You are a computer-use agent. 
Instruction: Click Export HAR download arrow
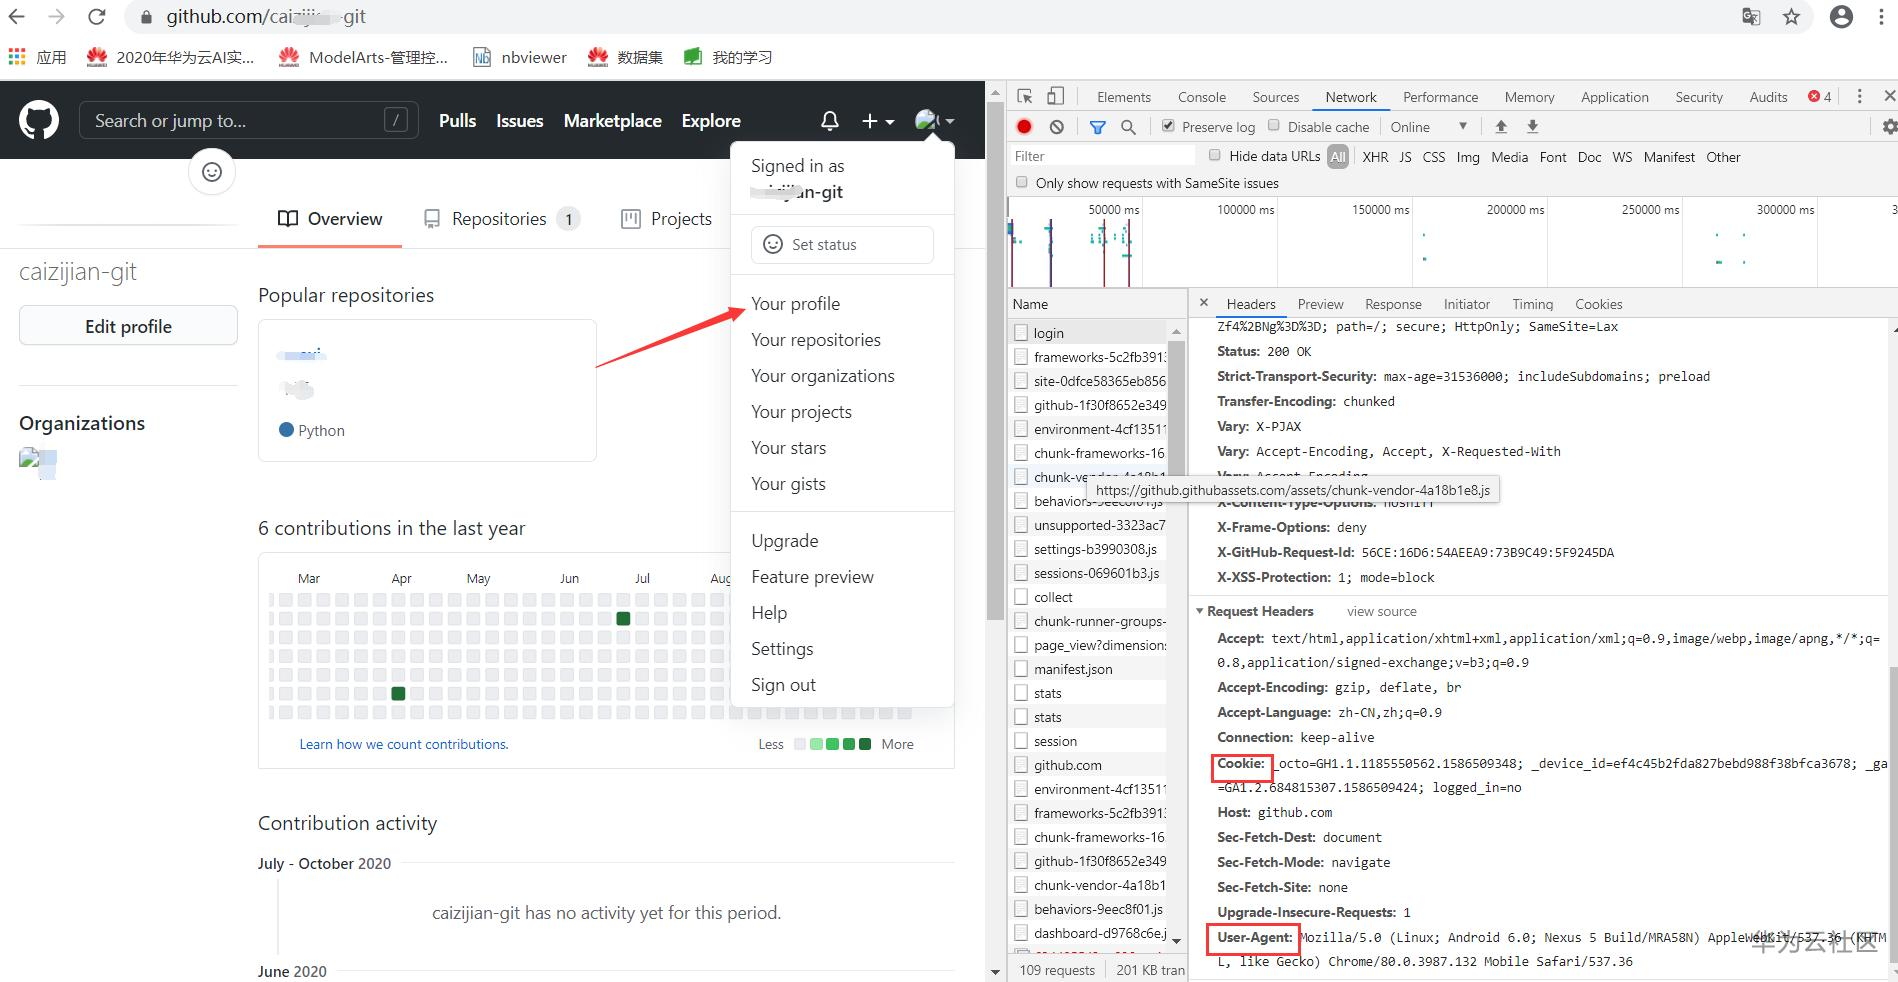1532,127
